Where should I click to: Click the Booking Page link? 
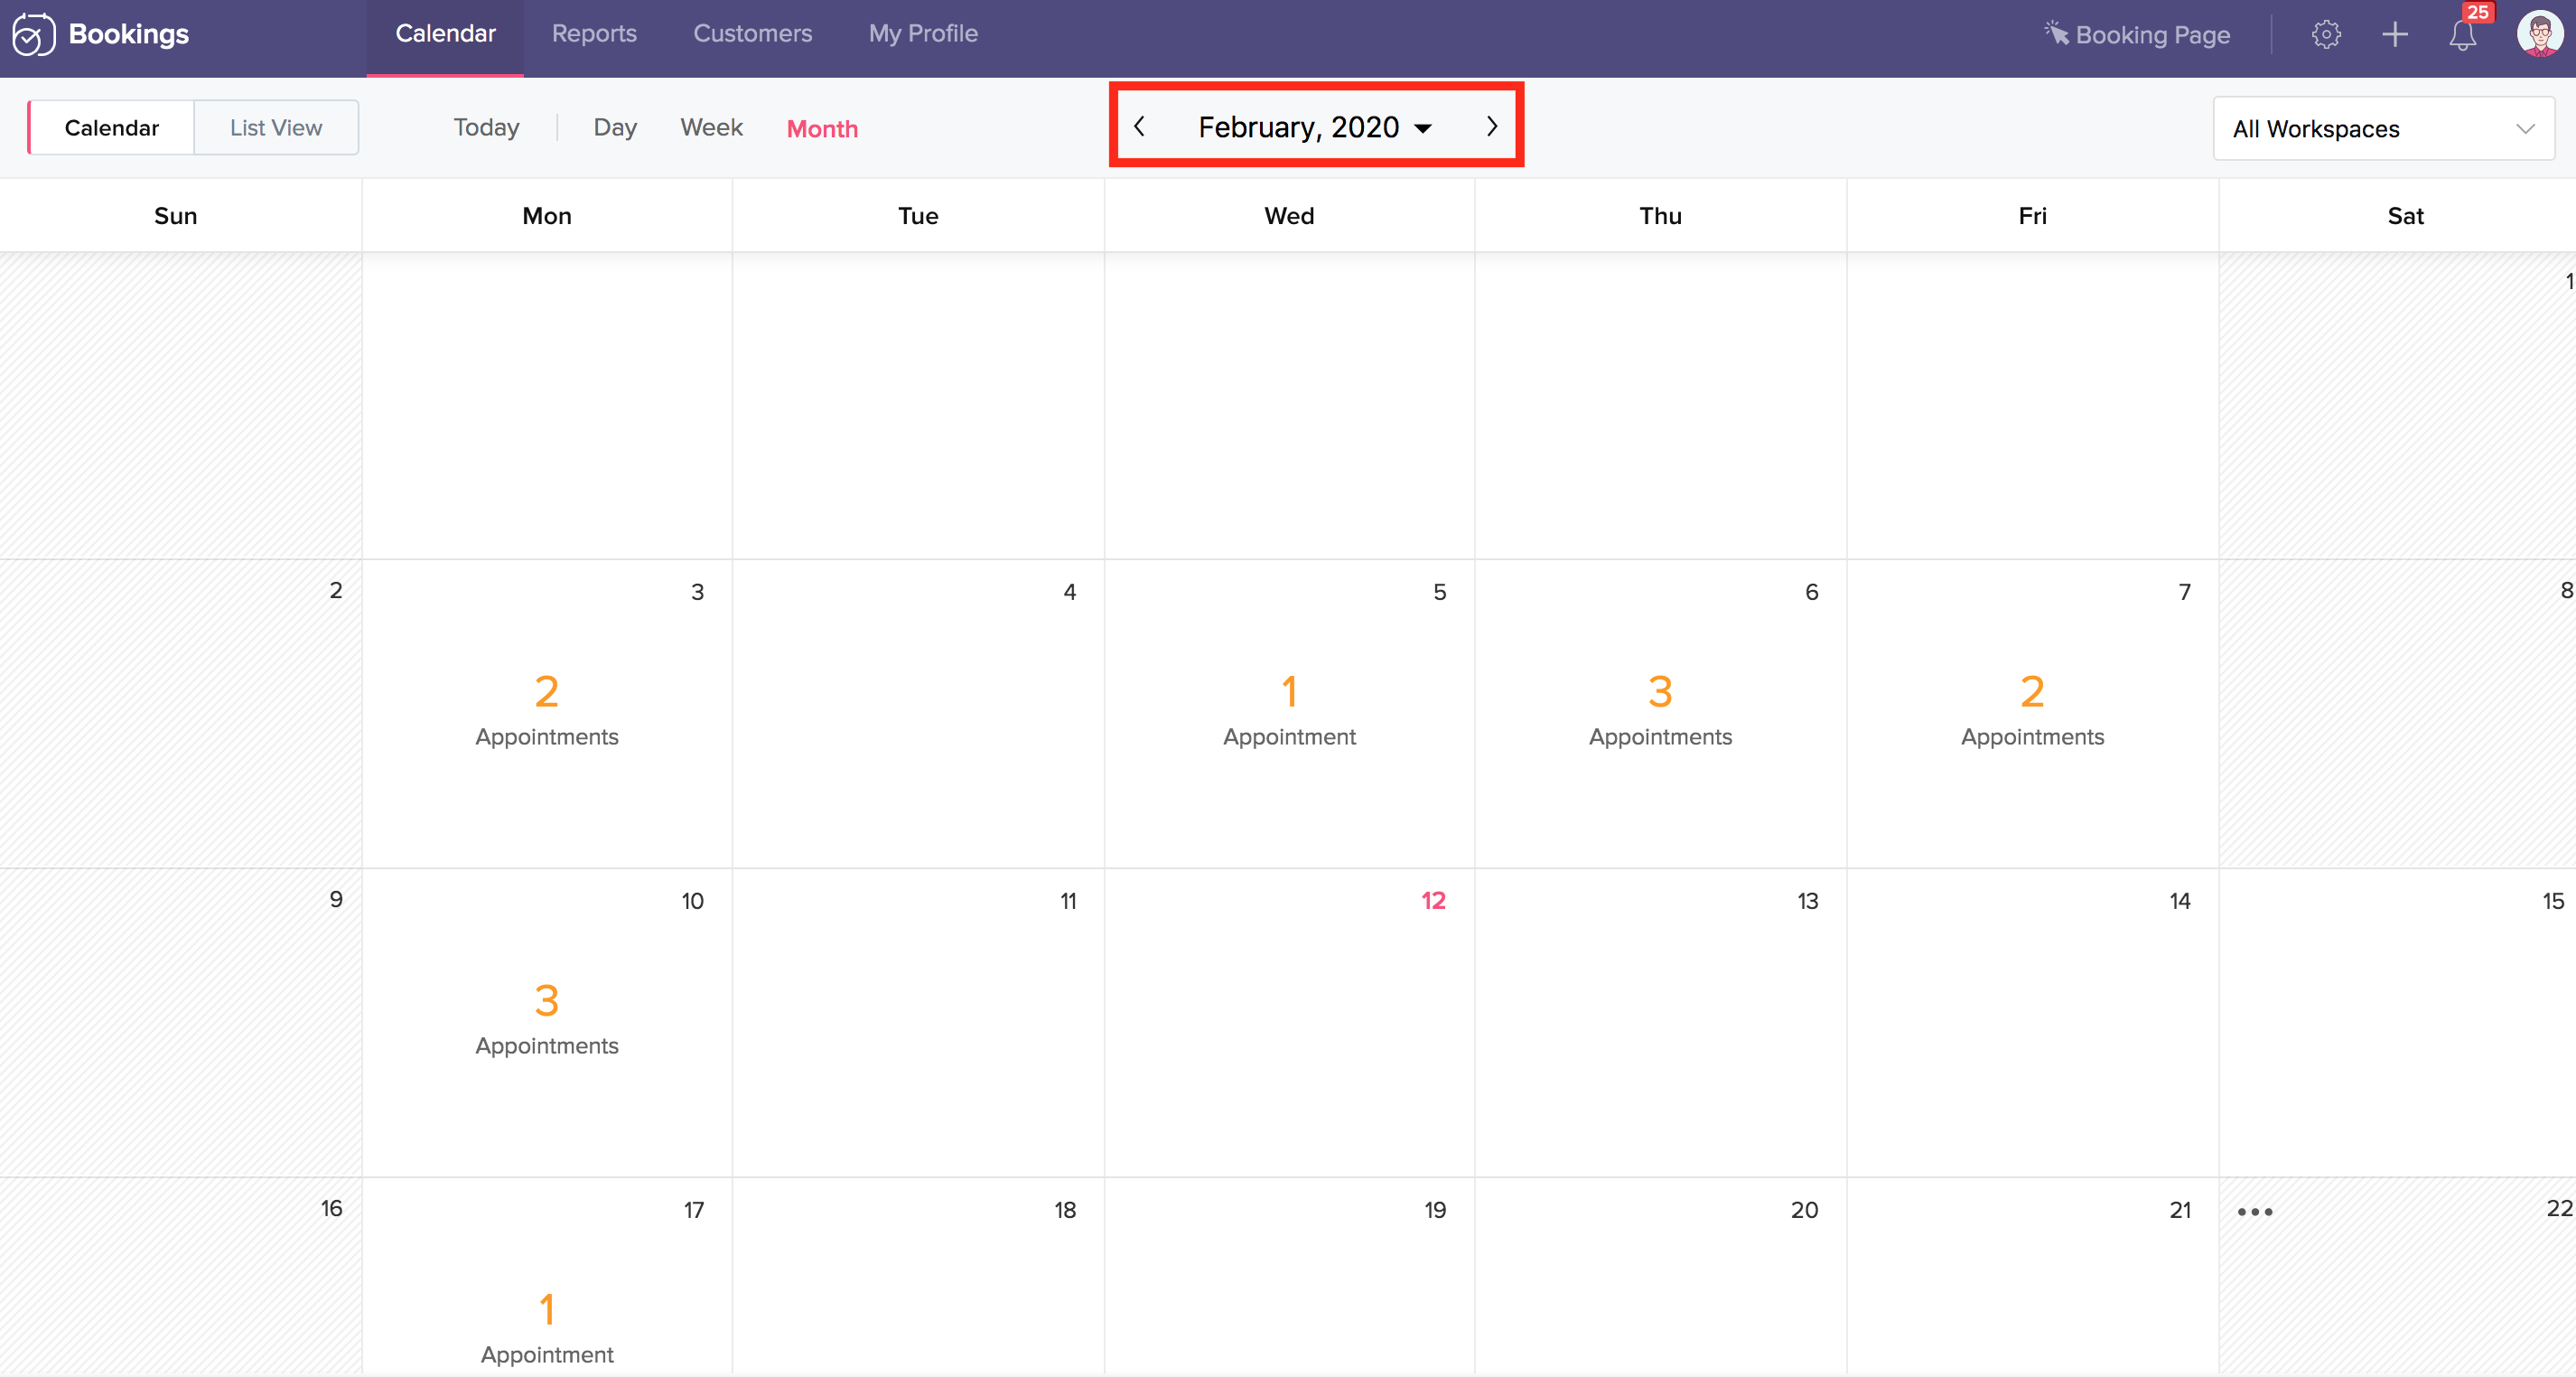coord(2137,35)
